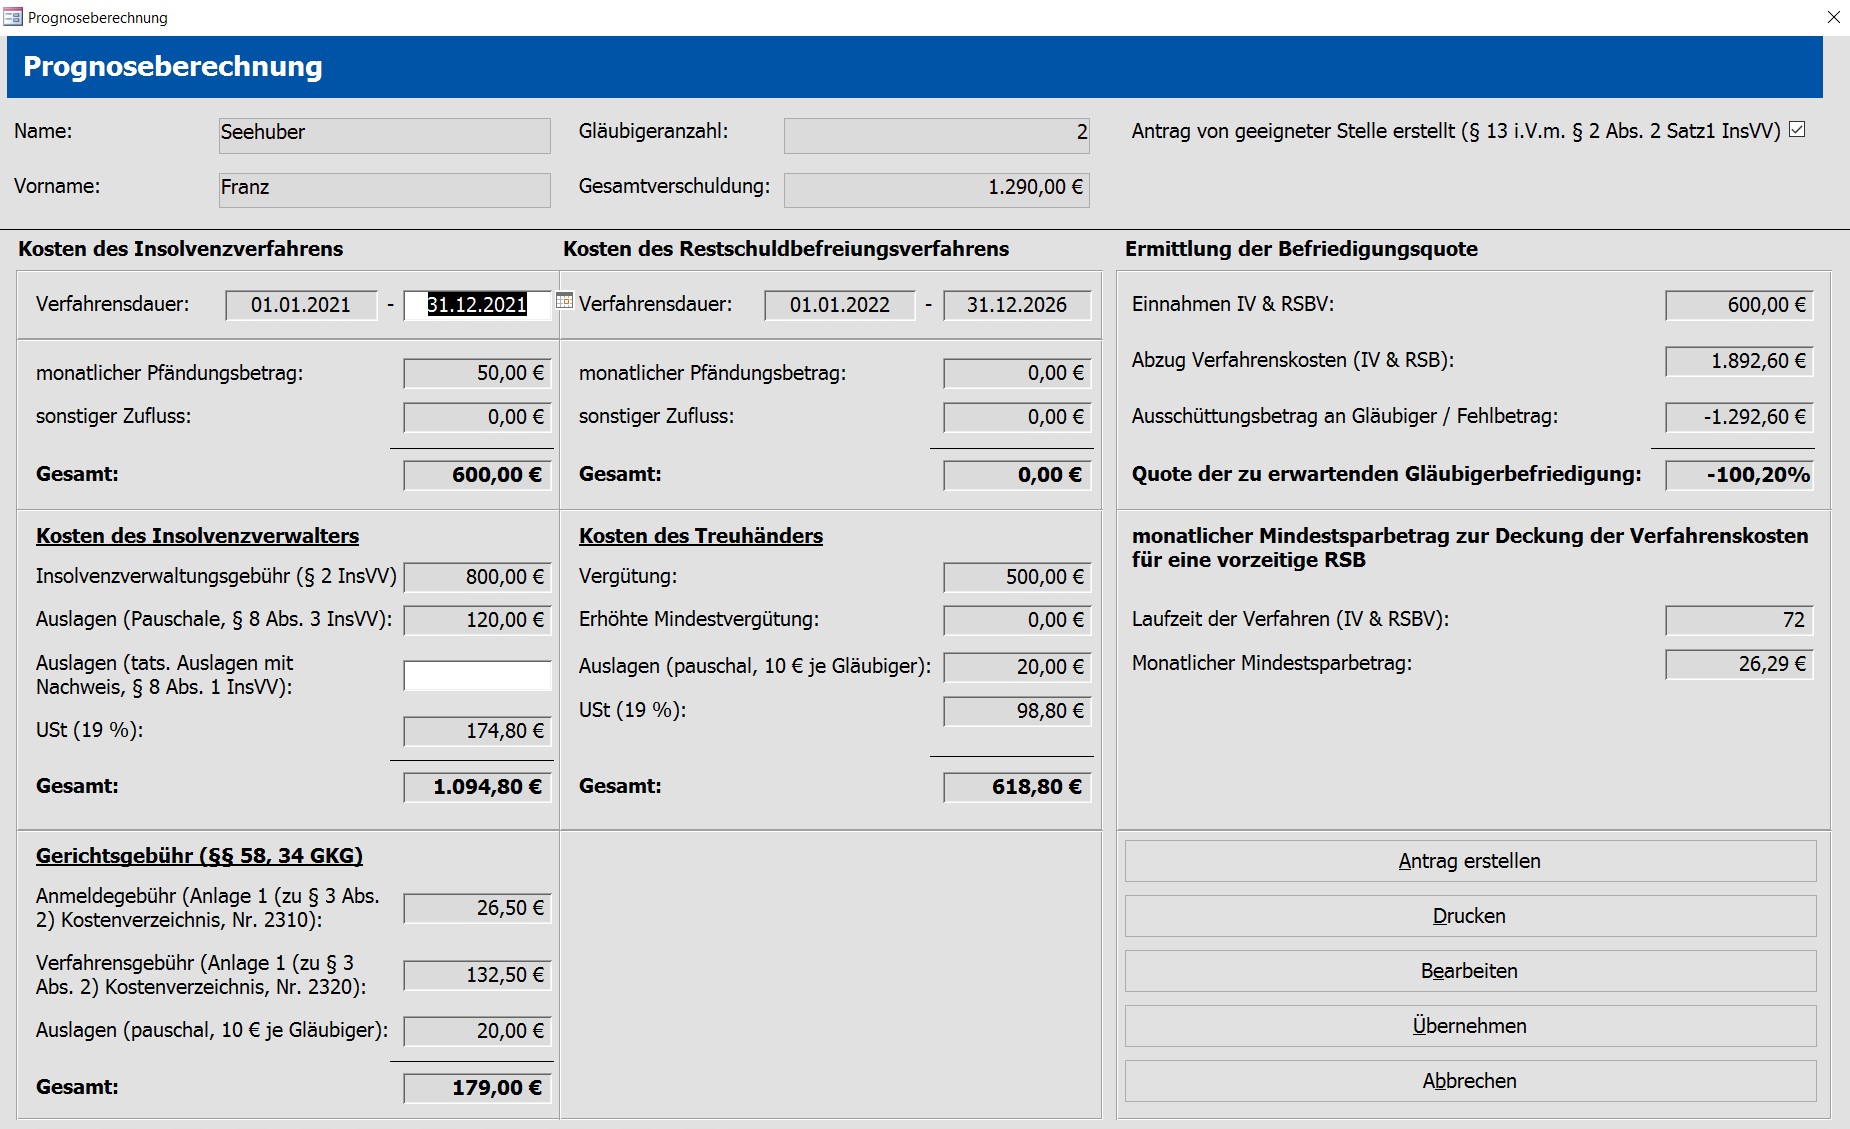Click the Pfändungsbetrag field with 50,00 €

coord(477,373)
